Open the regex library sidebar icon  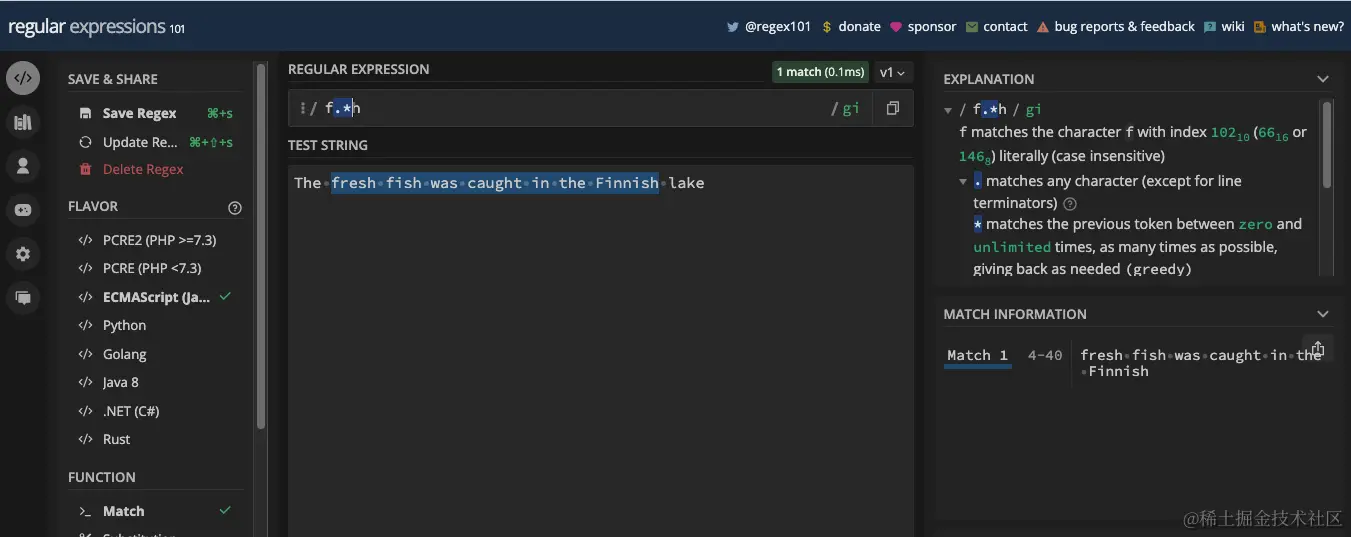point(23,122)
